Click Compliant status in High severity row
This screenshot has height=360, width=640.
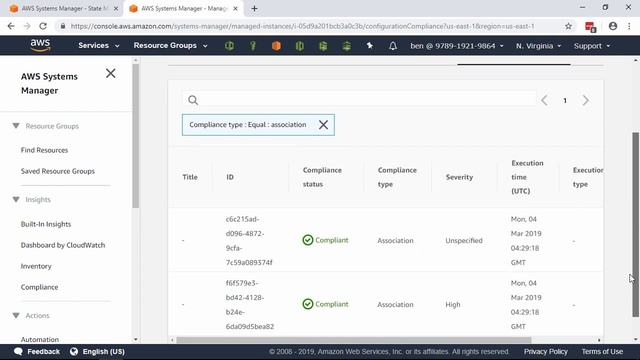[x=325, y=304]
